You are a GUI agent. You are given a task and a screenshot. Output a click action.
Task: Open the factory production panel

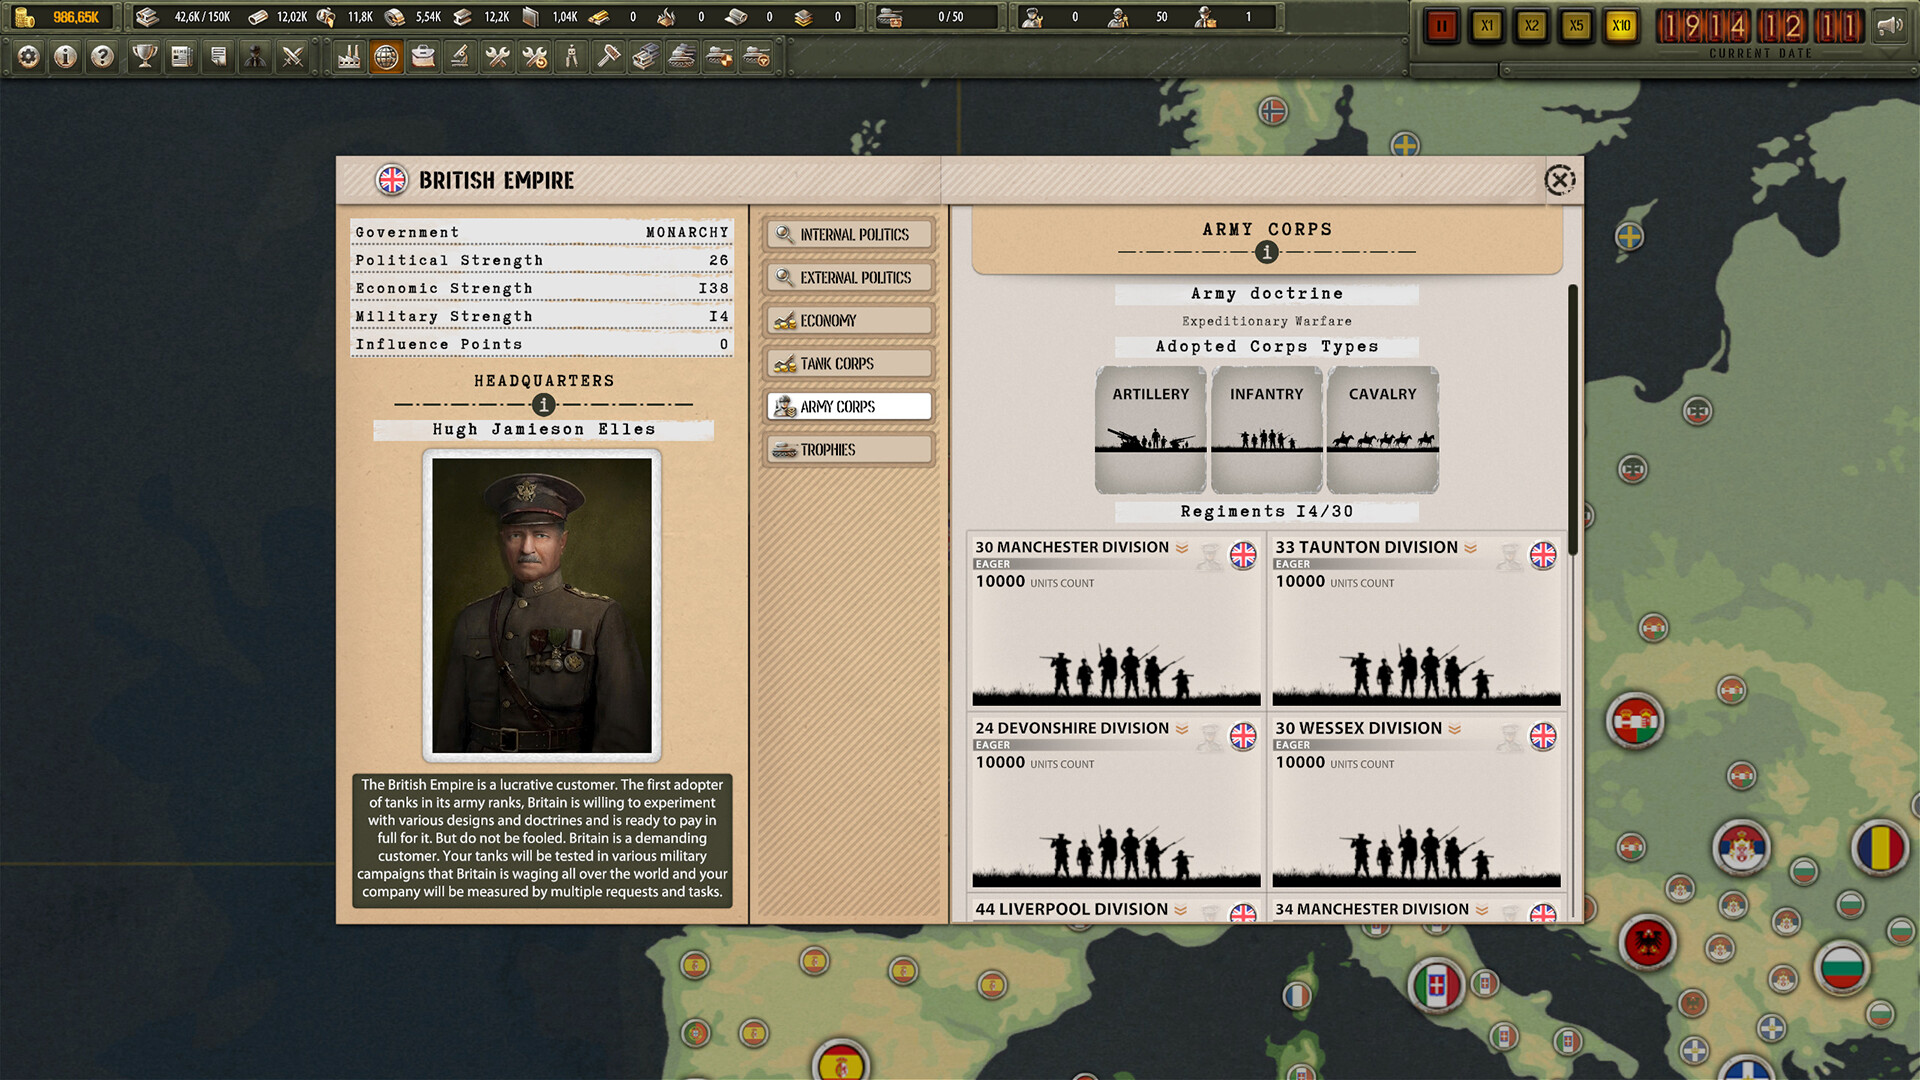pos(348,57)
